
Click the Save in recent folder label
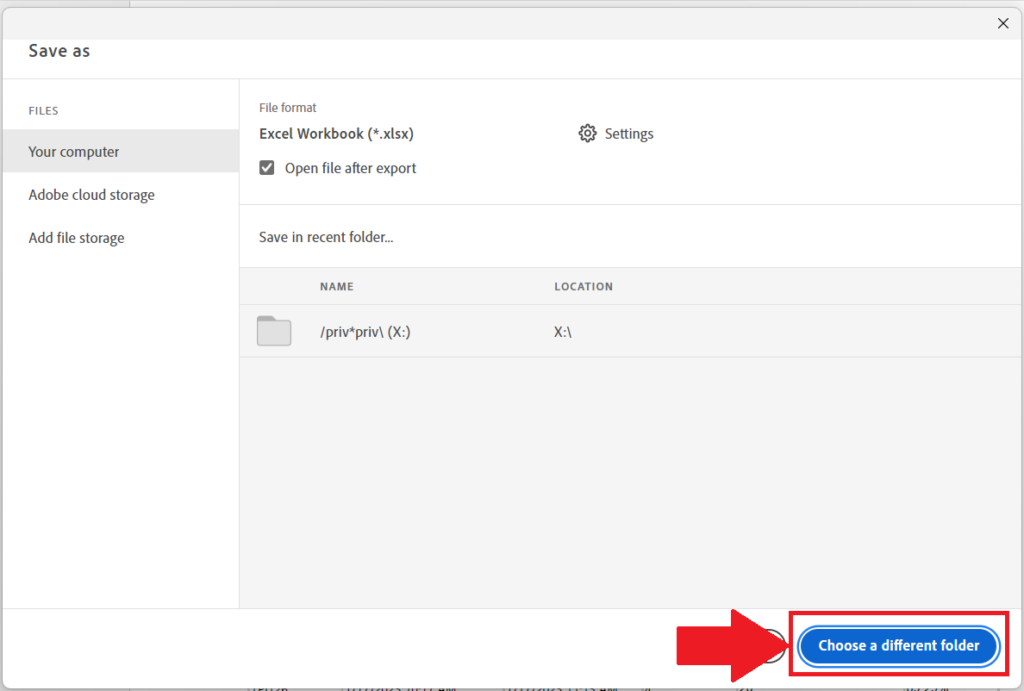tap(326, 236)
